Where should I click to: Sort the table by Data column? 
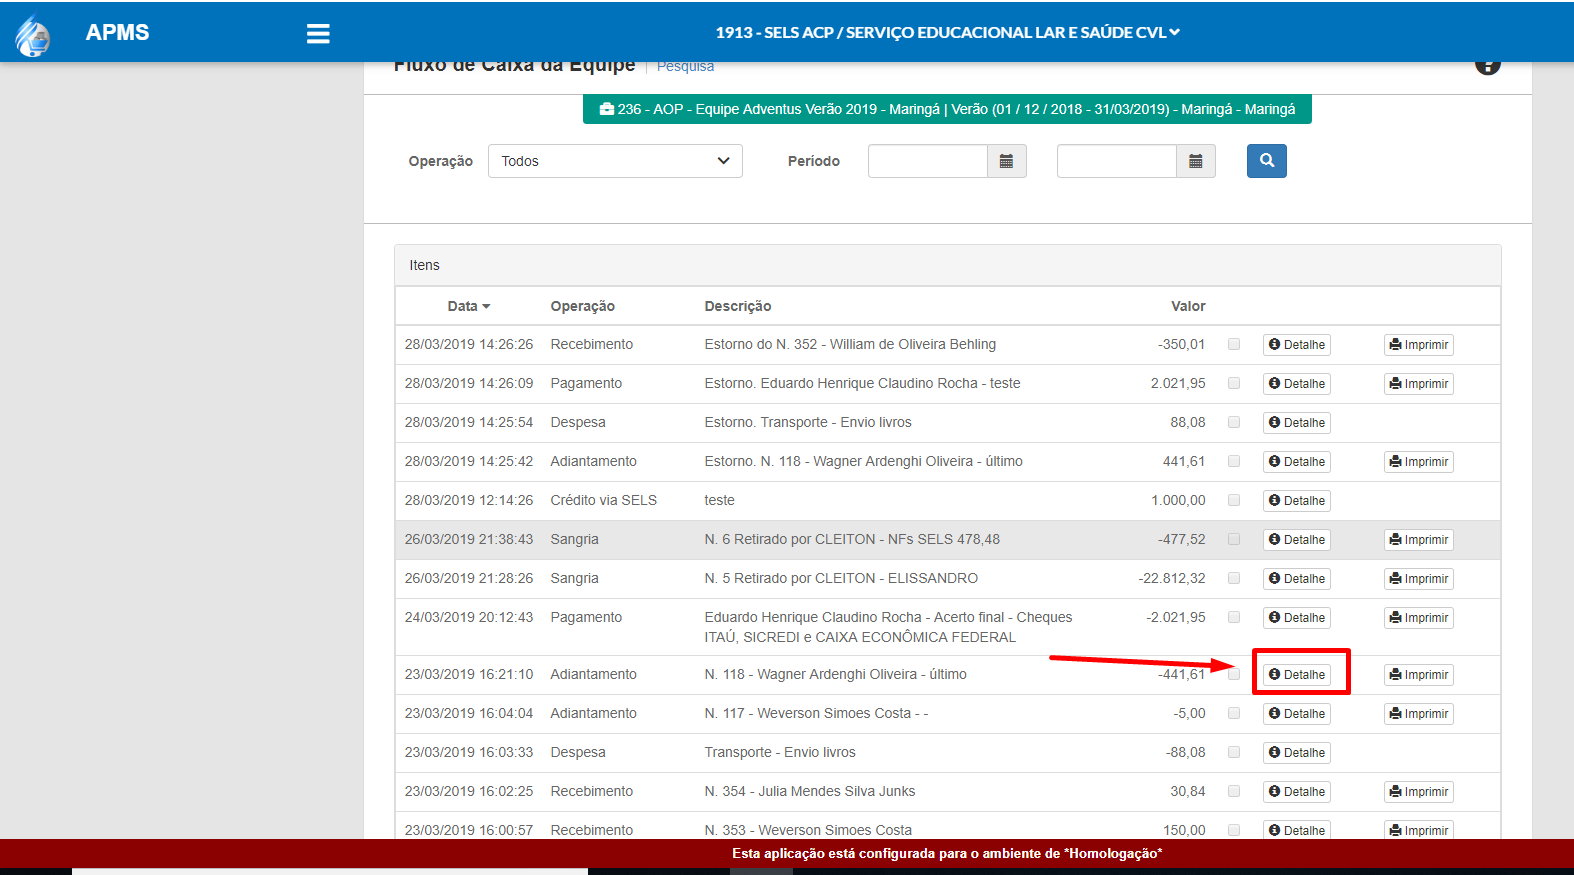point(469,306)
